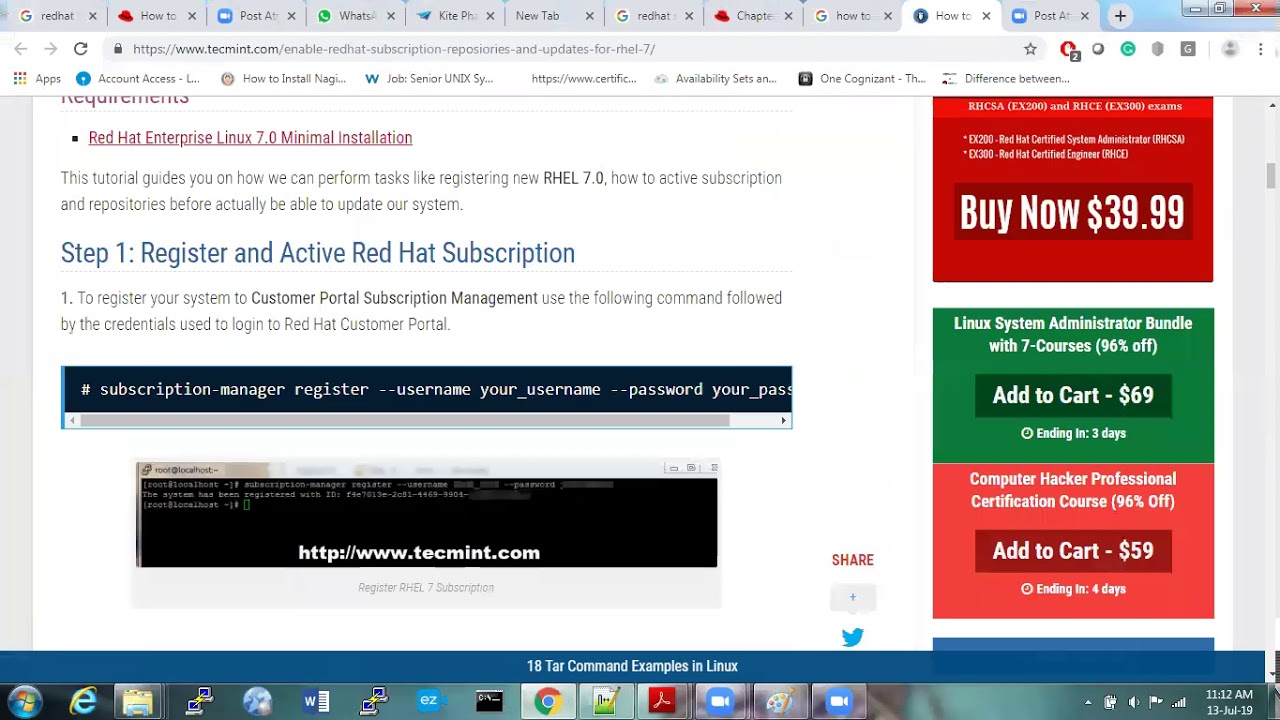Open the Apps shortcut in bookmarks bar
Image resolution: width=1280 pixels, height=720 pixels.
(37, 78)
